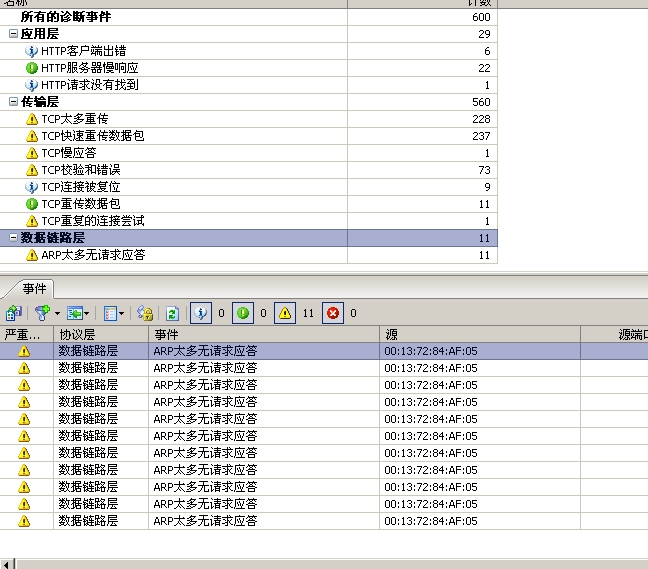Select the TCP重传数据包 event
The height and width of the screenshot is (569, 648).
tap(248, 204)
